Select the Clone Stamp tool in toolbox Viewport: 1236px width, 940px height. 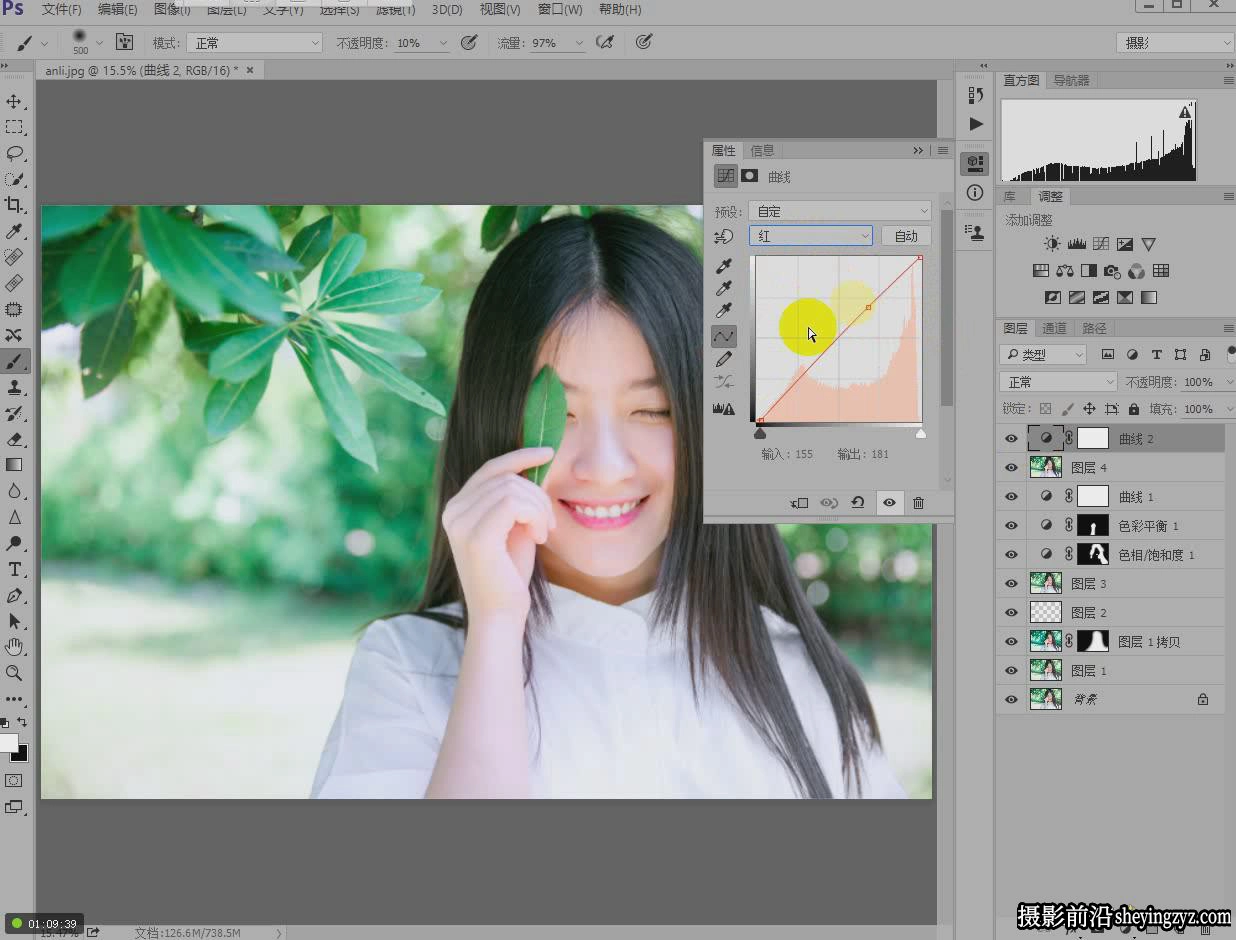coord(14,387)
